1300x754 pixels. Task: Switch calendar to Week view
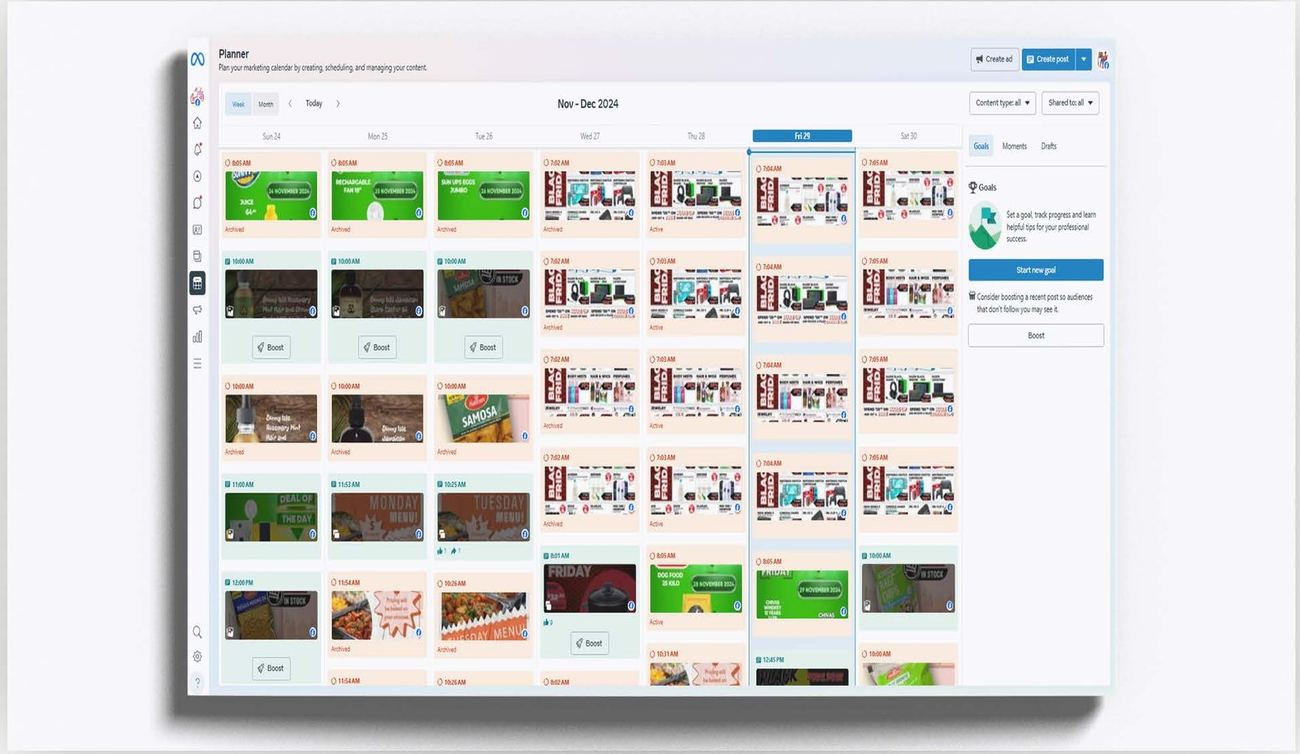(239, 104)
